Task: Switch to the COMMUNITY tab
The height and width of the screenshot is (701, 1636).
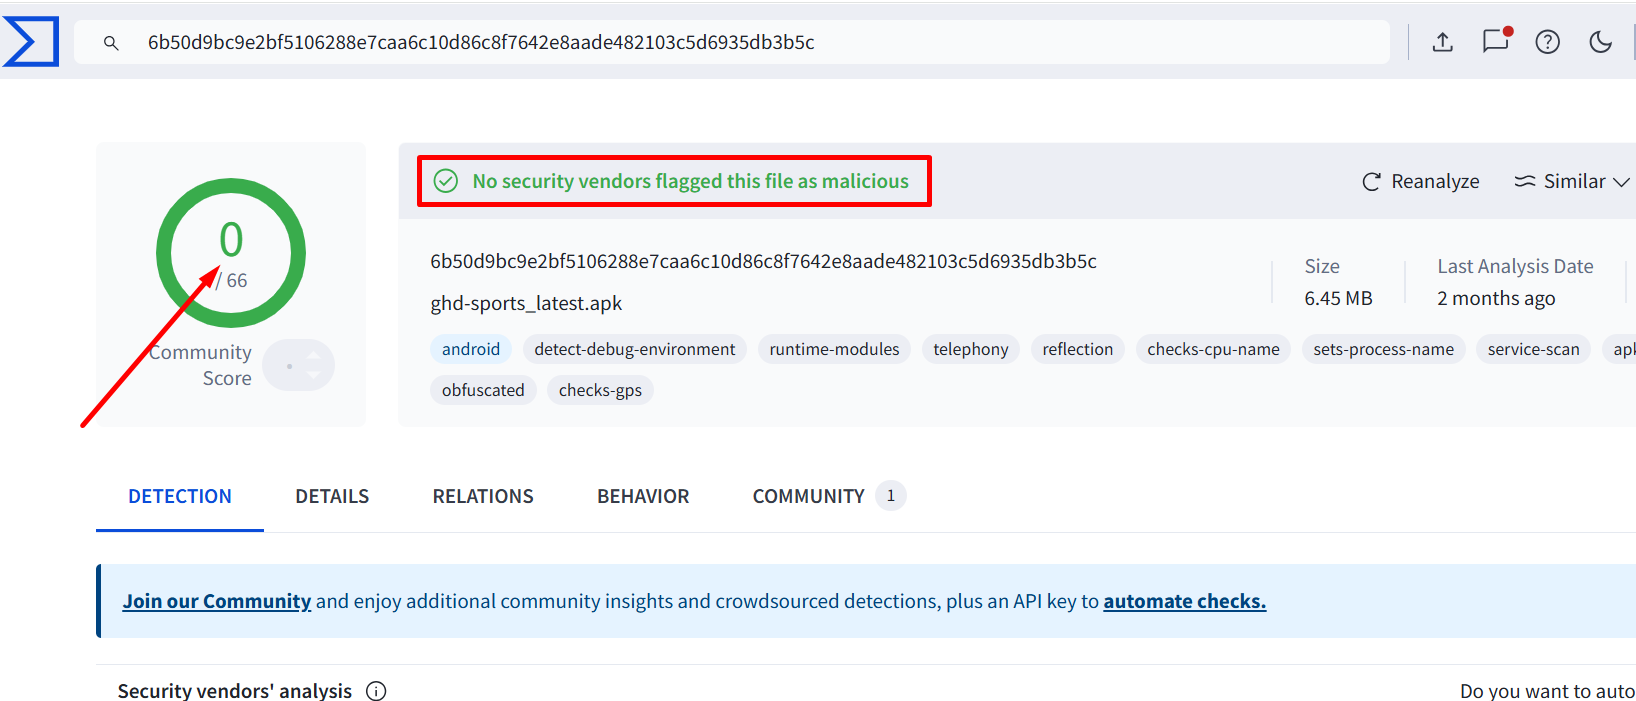Action: (829, 496)
